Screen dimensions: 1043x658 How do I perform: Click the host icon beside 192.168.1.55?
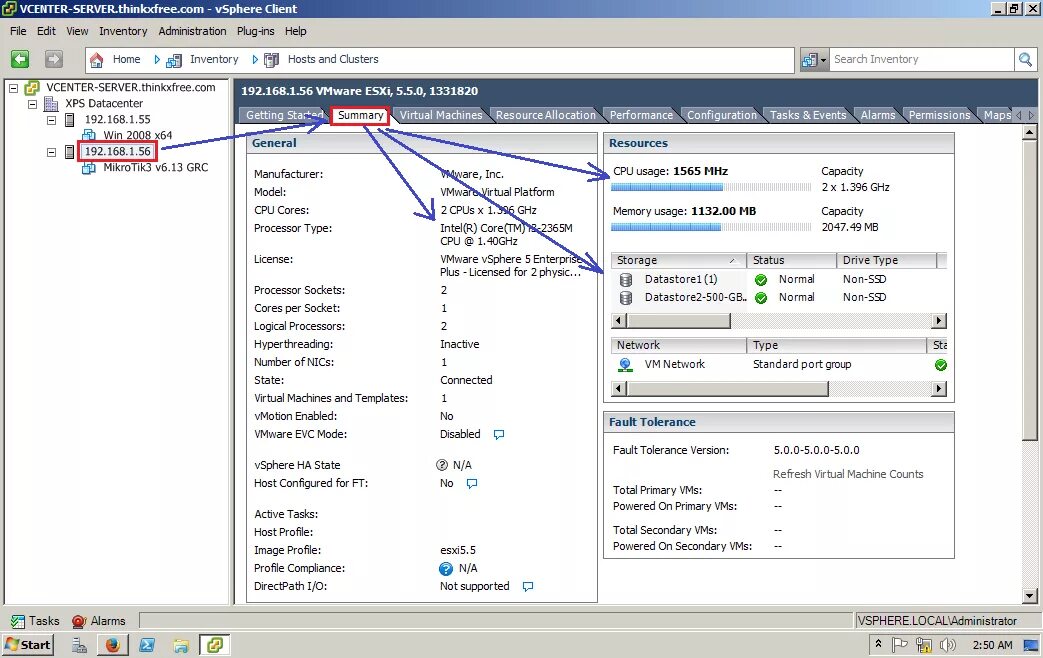(69, 120)
